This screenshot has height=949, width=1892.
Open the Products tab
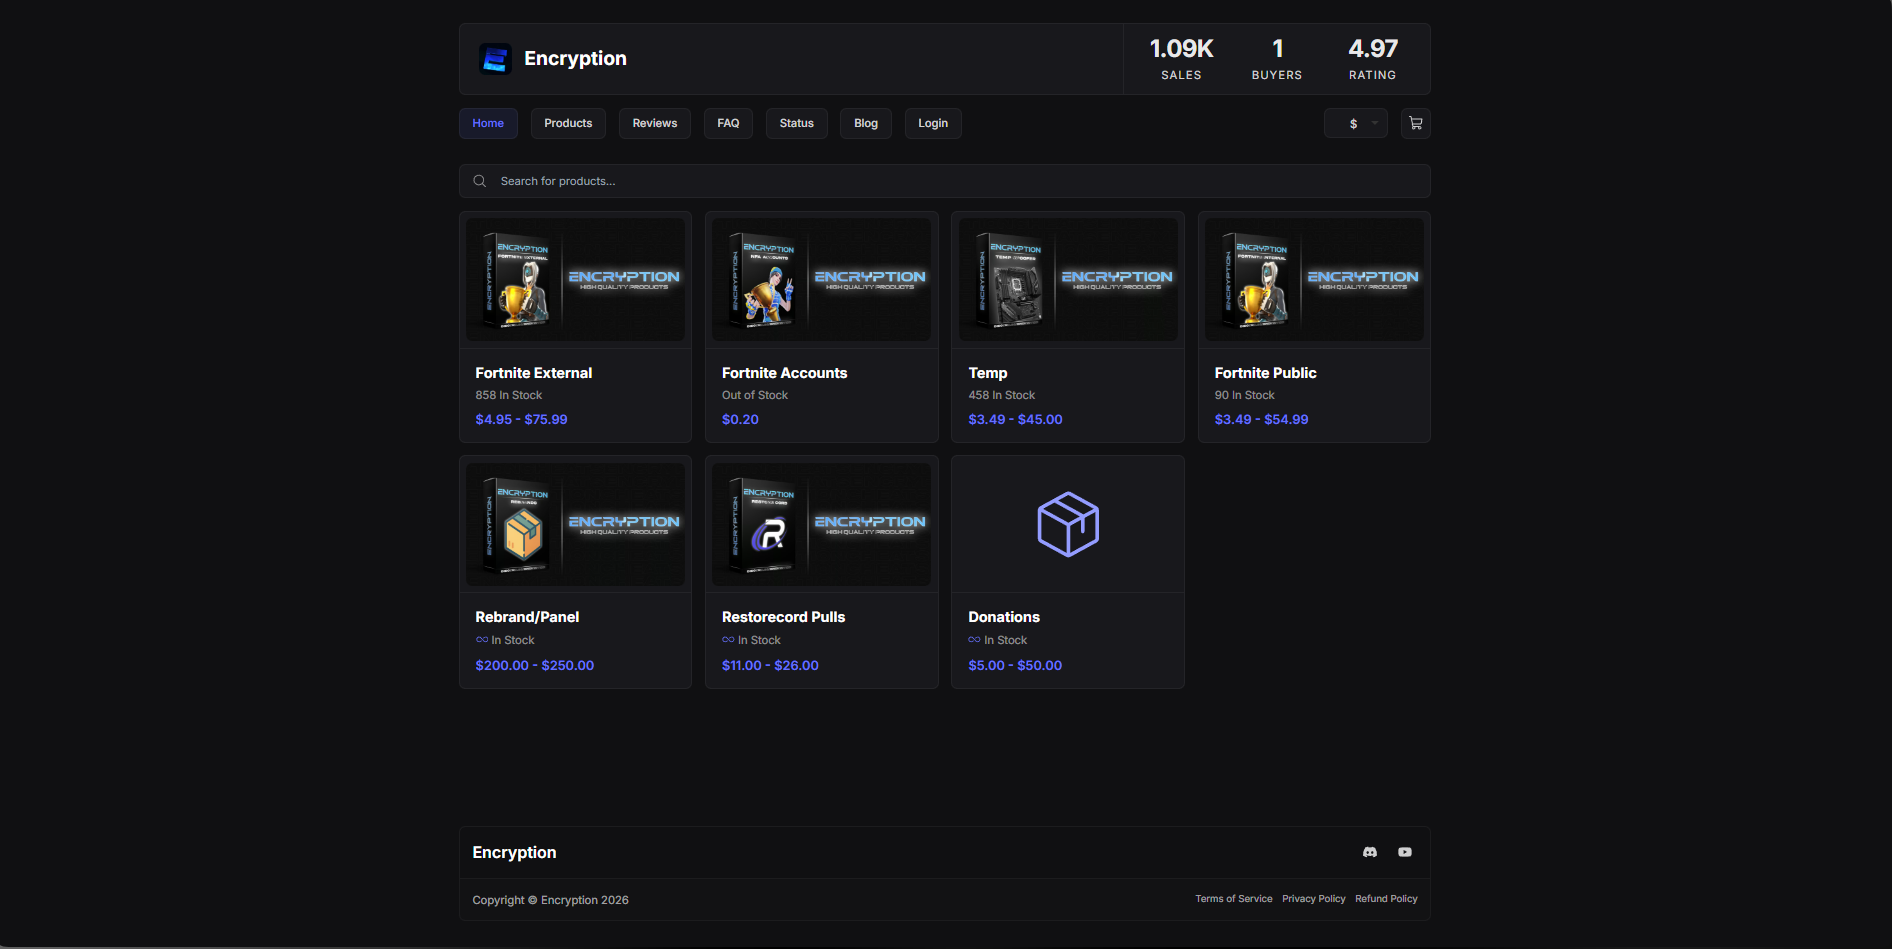tap(568, 123)
